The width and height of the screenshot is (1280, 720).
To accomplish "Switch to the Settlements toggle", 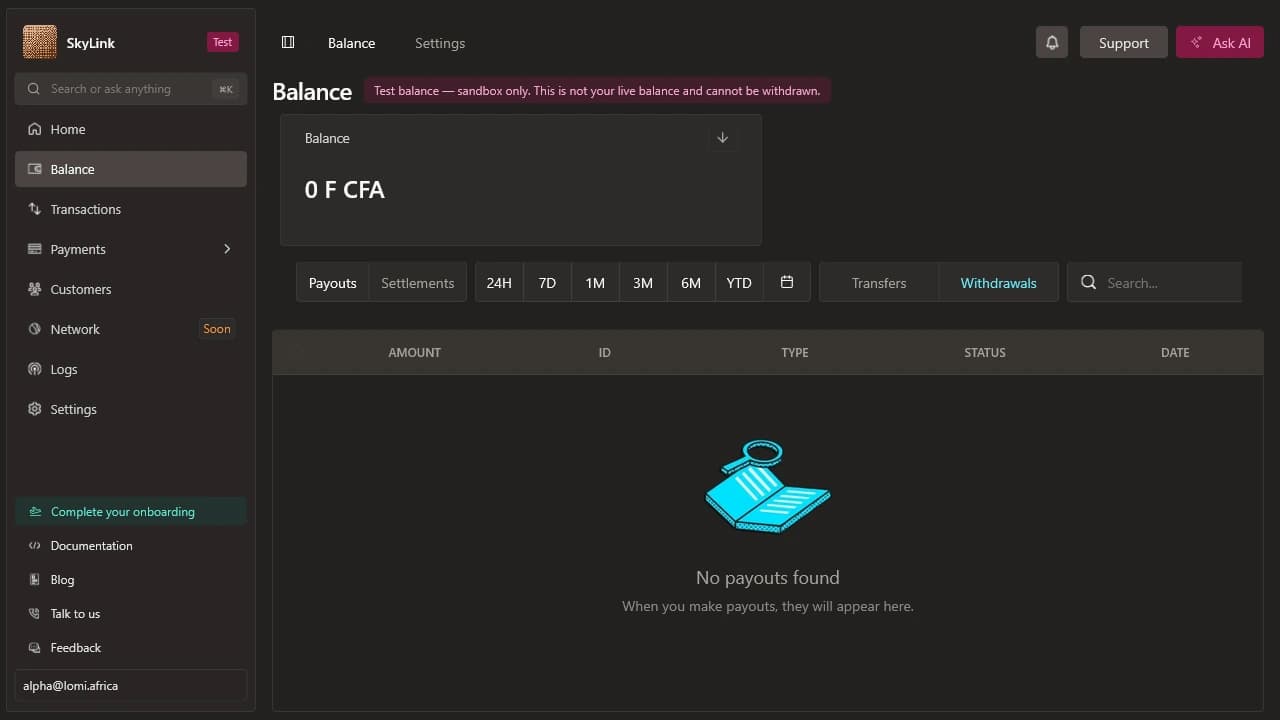I will [417, 283].
